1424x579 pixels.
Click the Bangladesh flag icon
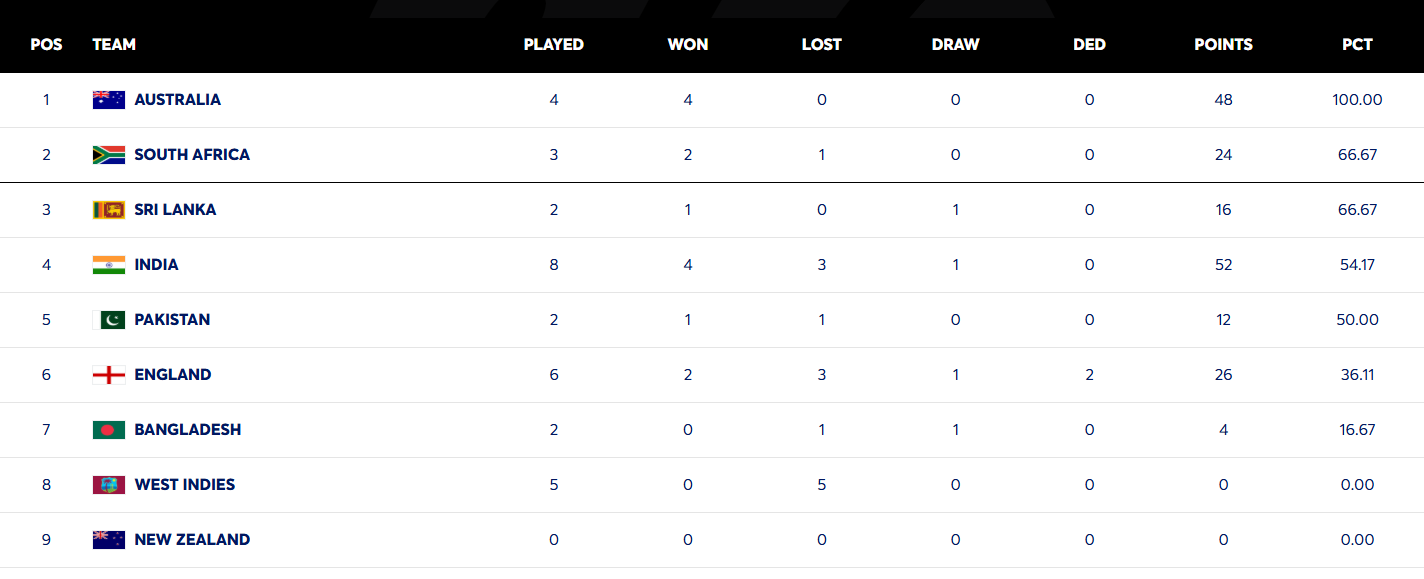coord(109,430)
